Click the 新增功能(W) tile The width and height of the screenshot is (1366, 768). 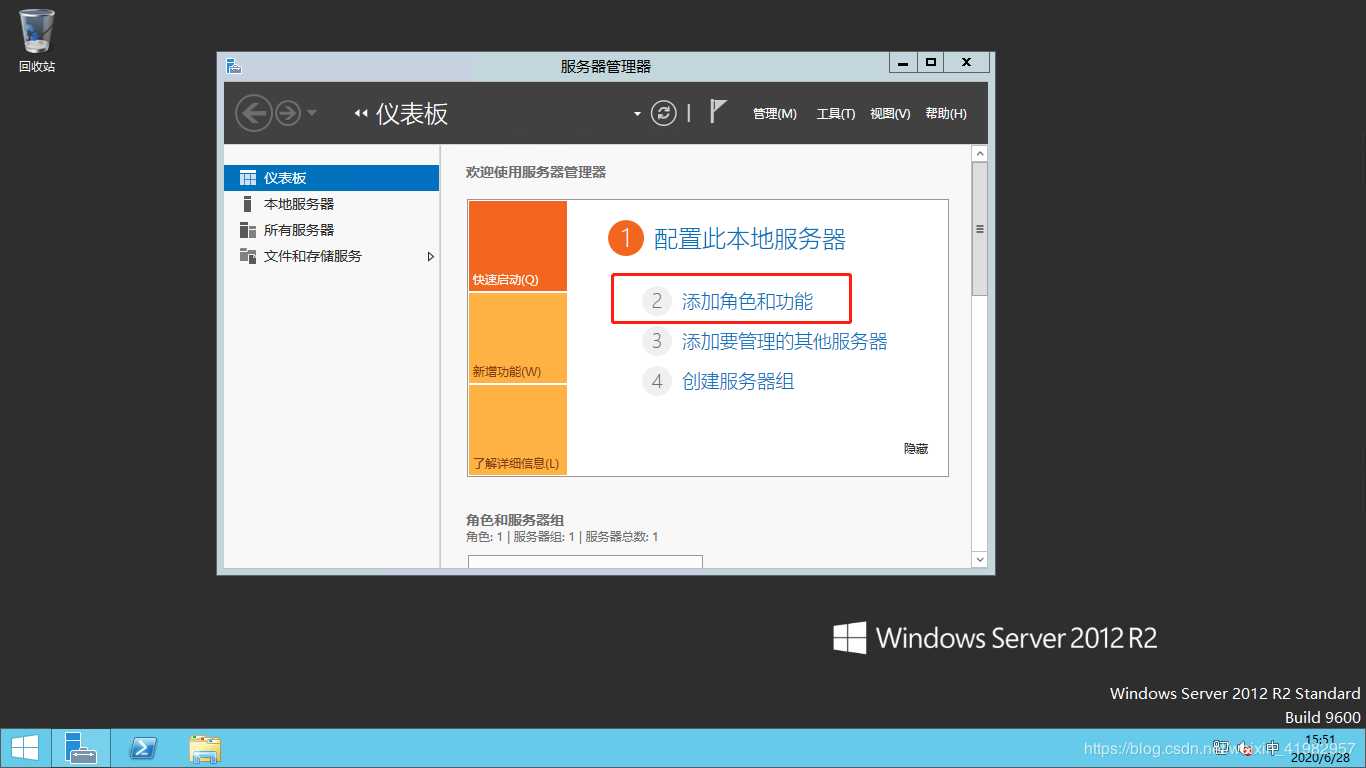click(517, 338)
